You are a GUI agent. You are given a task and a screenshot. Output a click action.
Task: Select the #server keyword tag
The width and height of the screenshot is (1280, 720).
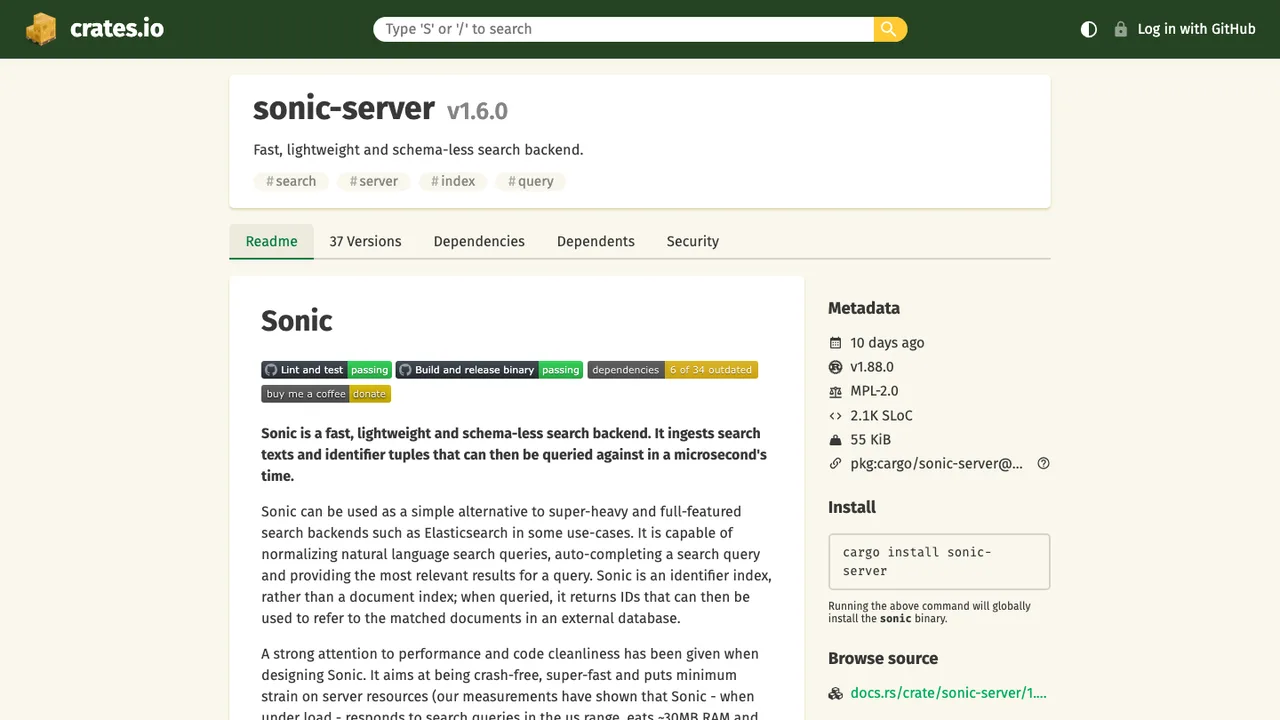[x=373, y=181]
